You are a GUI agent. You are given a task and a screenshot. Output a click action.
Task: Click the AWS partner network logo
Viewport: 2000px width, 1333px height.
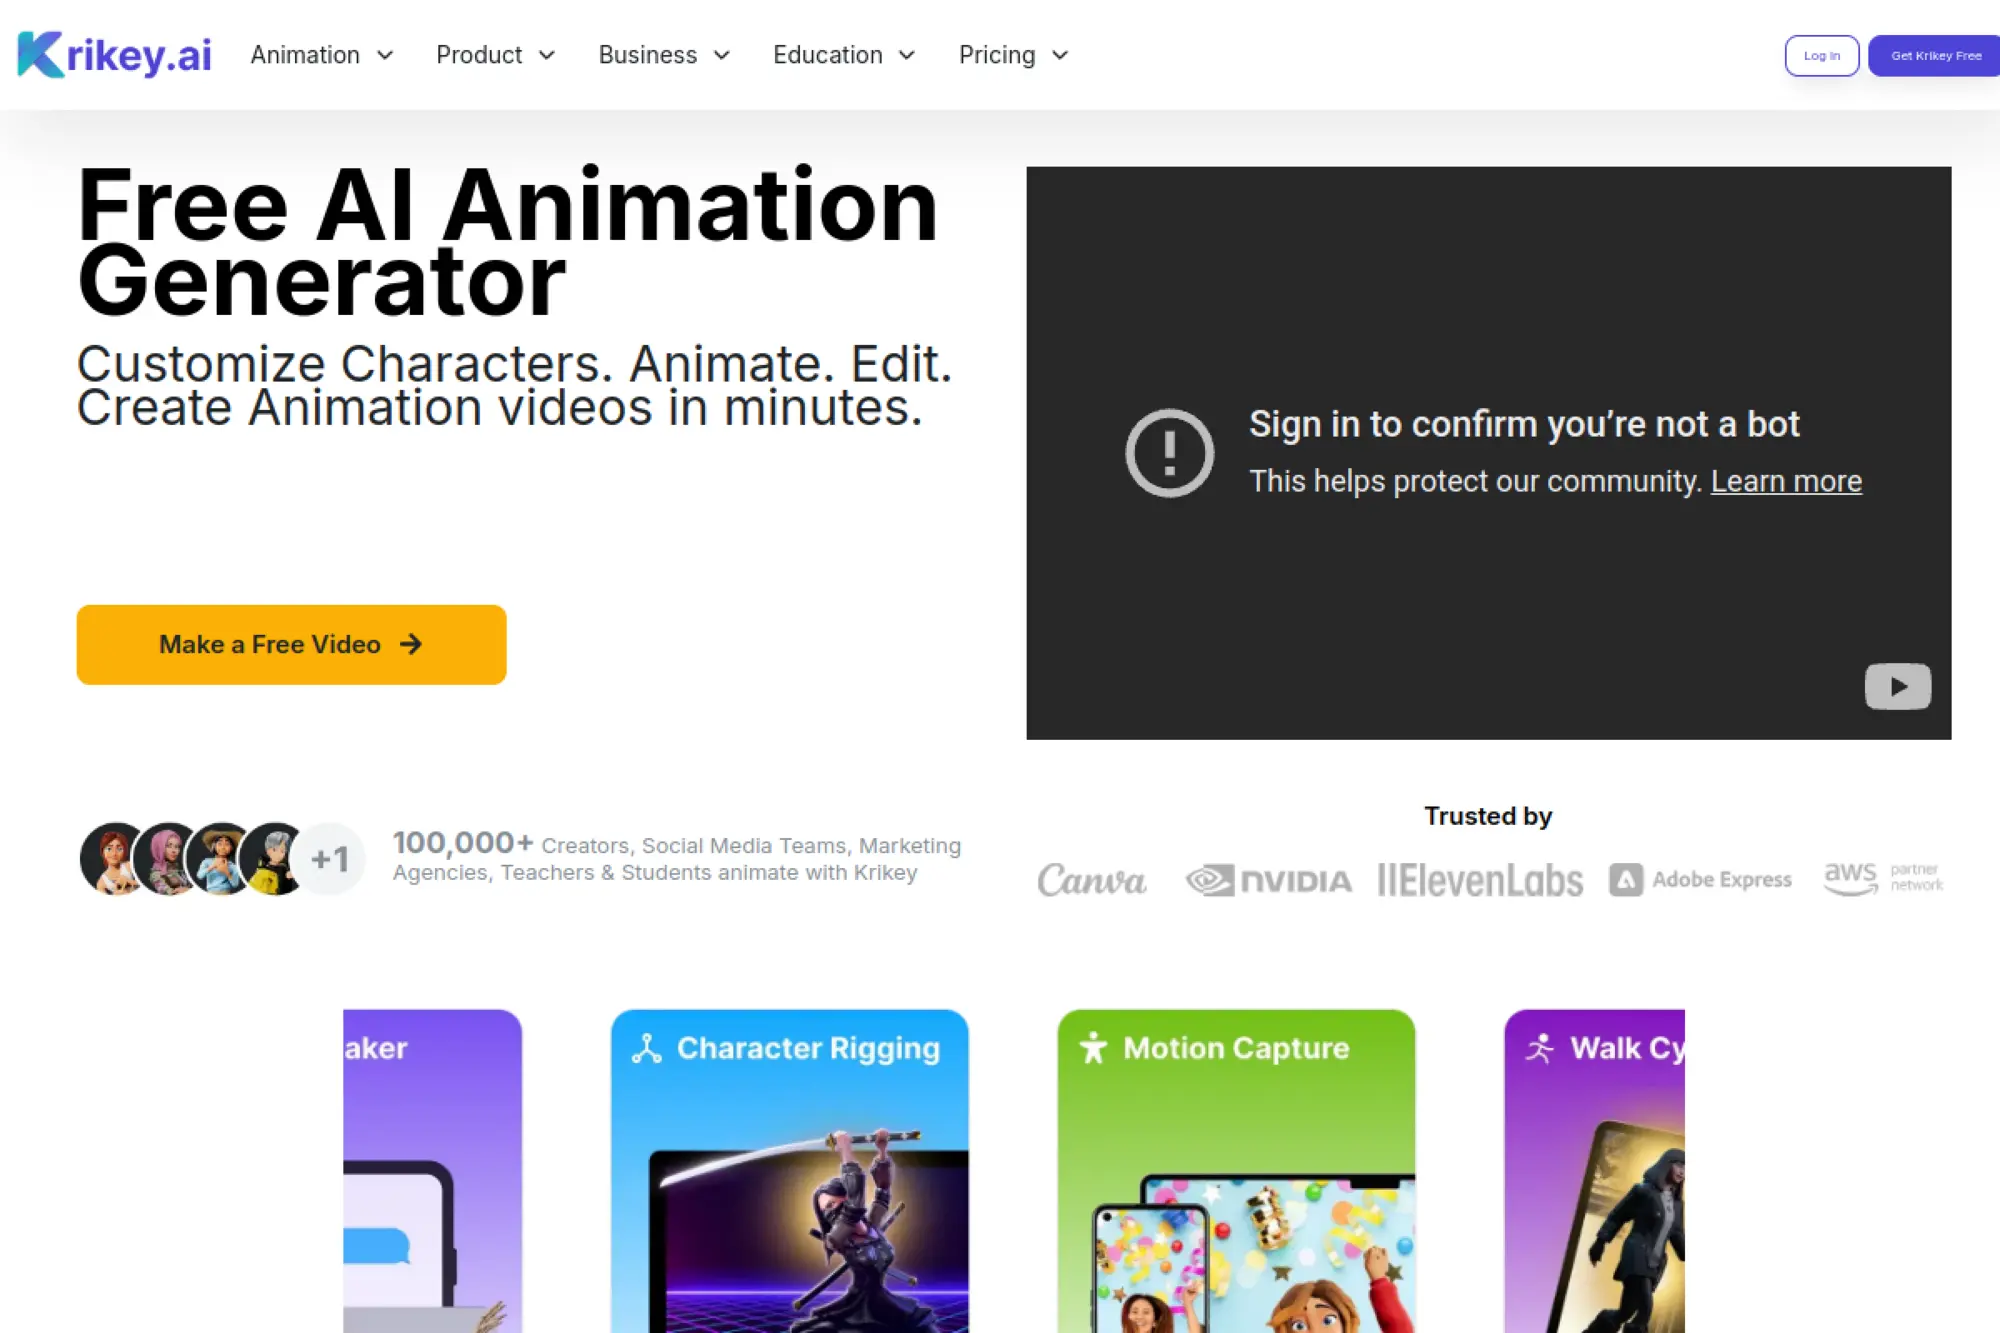coord(1883,878)
